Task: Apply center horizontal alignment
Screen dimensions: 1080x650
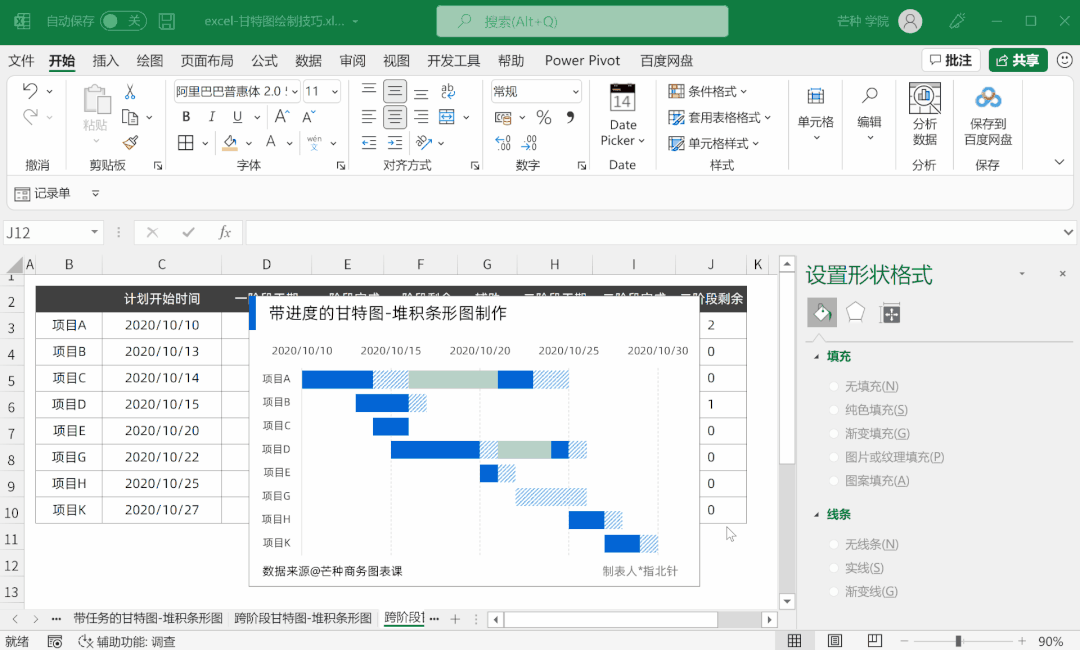Action: tap(395, 117)
